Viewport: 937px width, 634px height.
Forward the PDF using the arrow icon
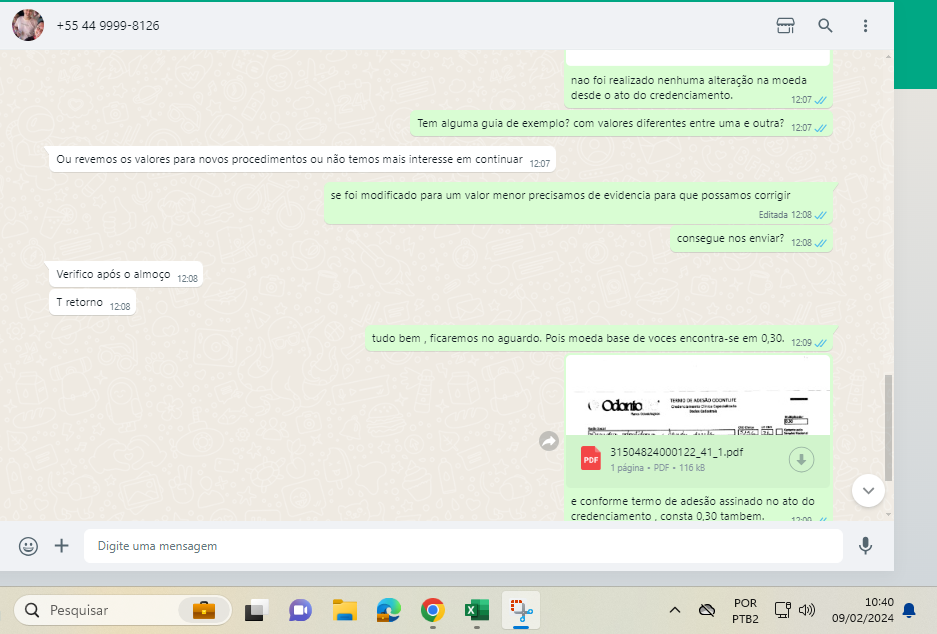pyautogui.click(x=549, y=441)
